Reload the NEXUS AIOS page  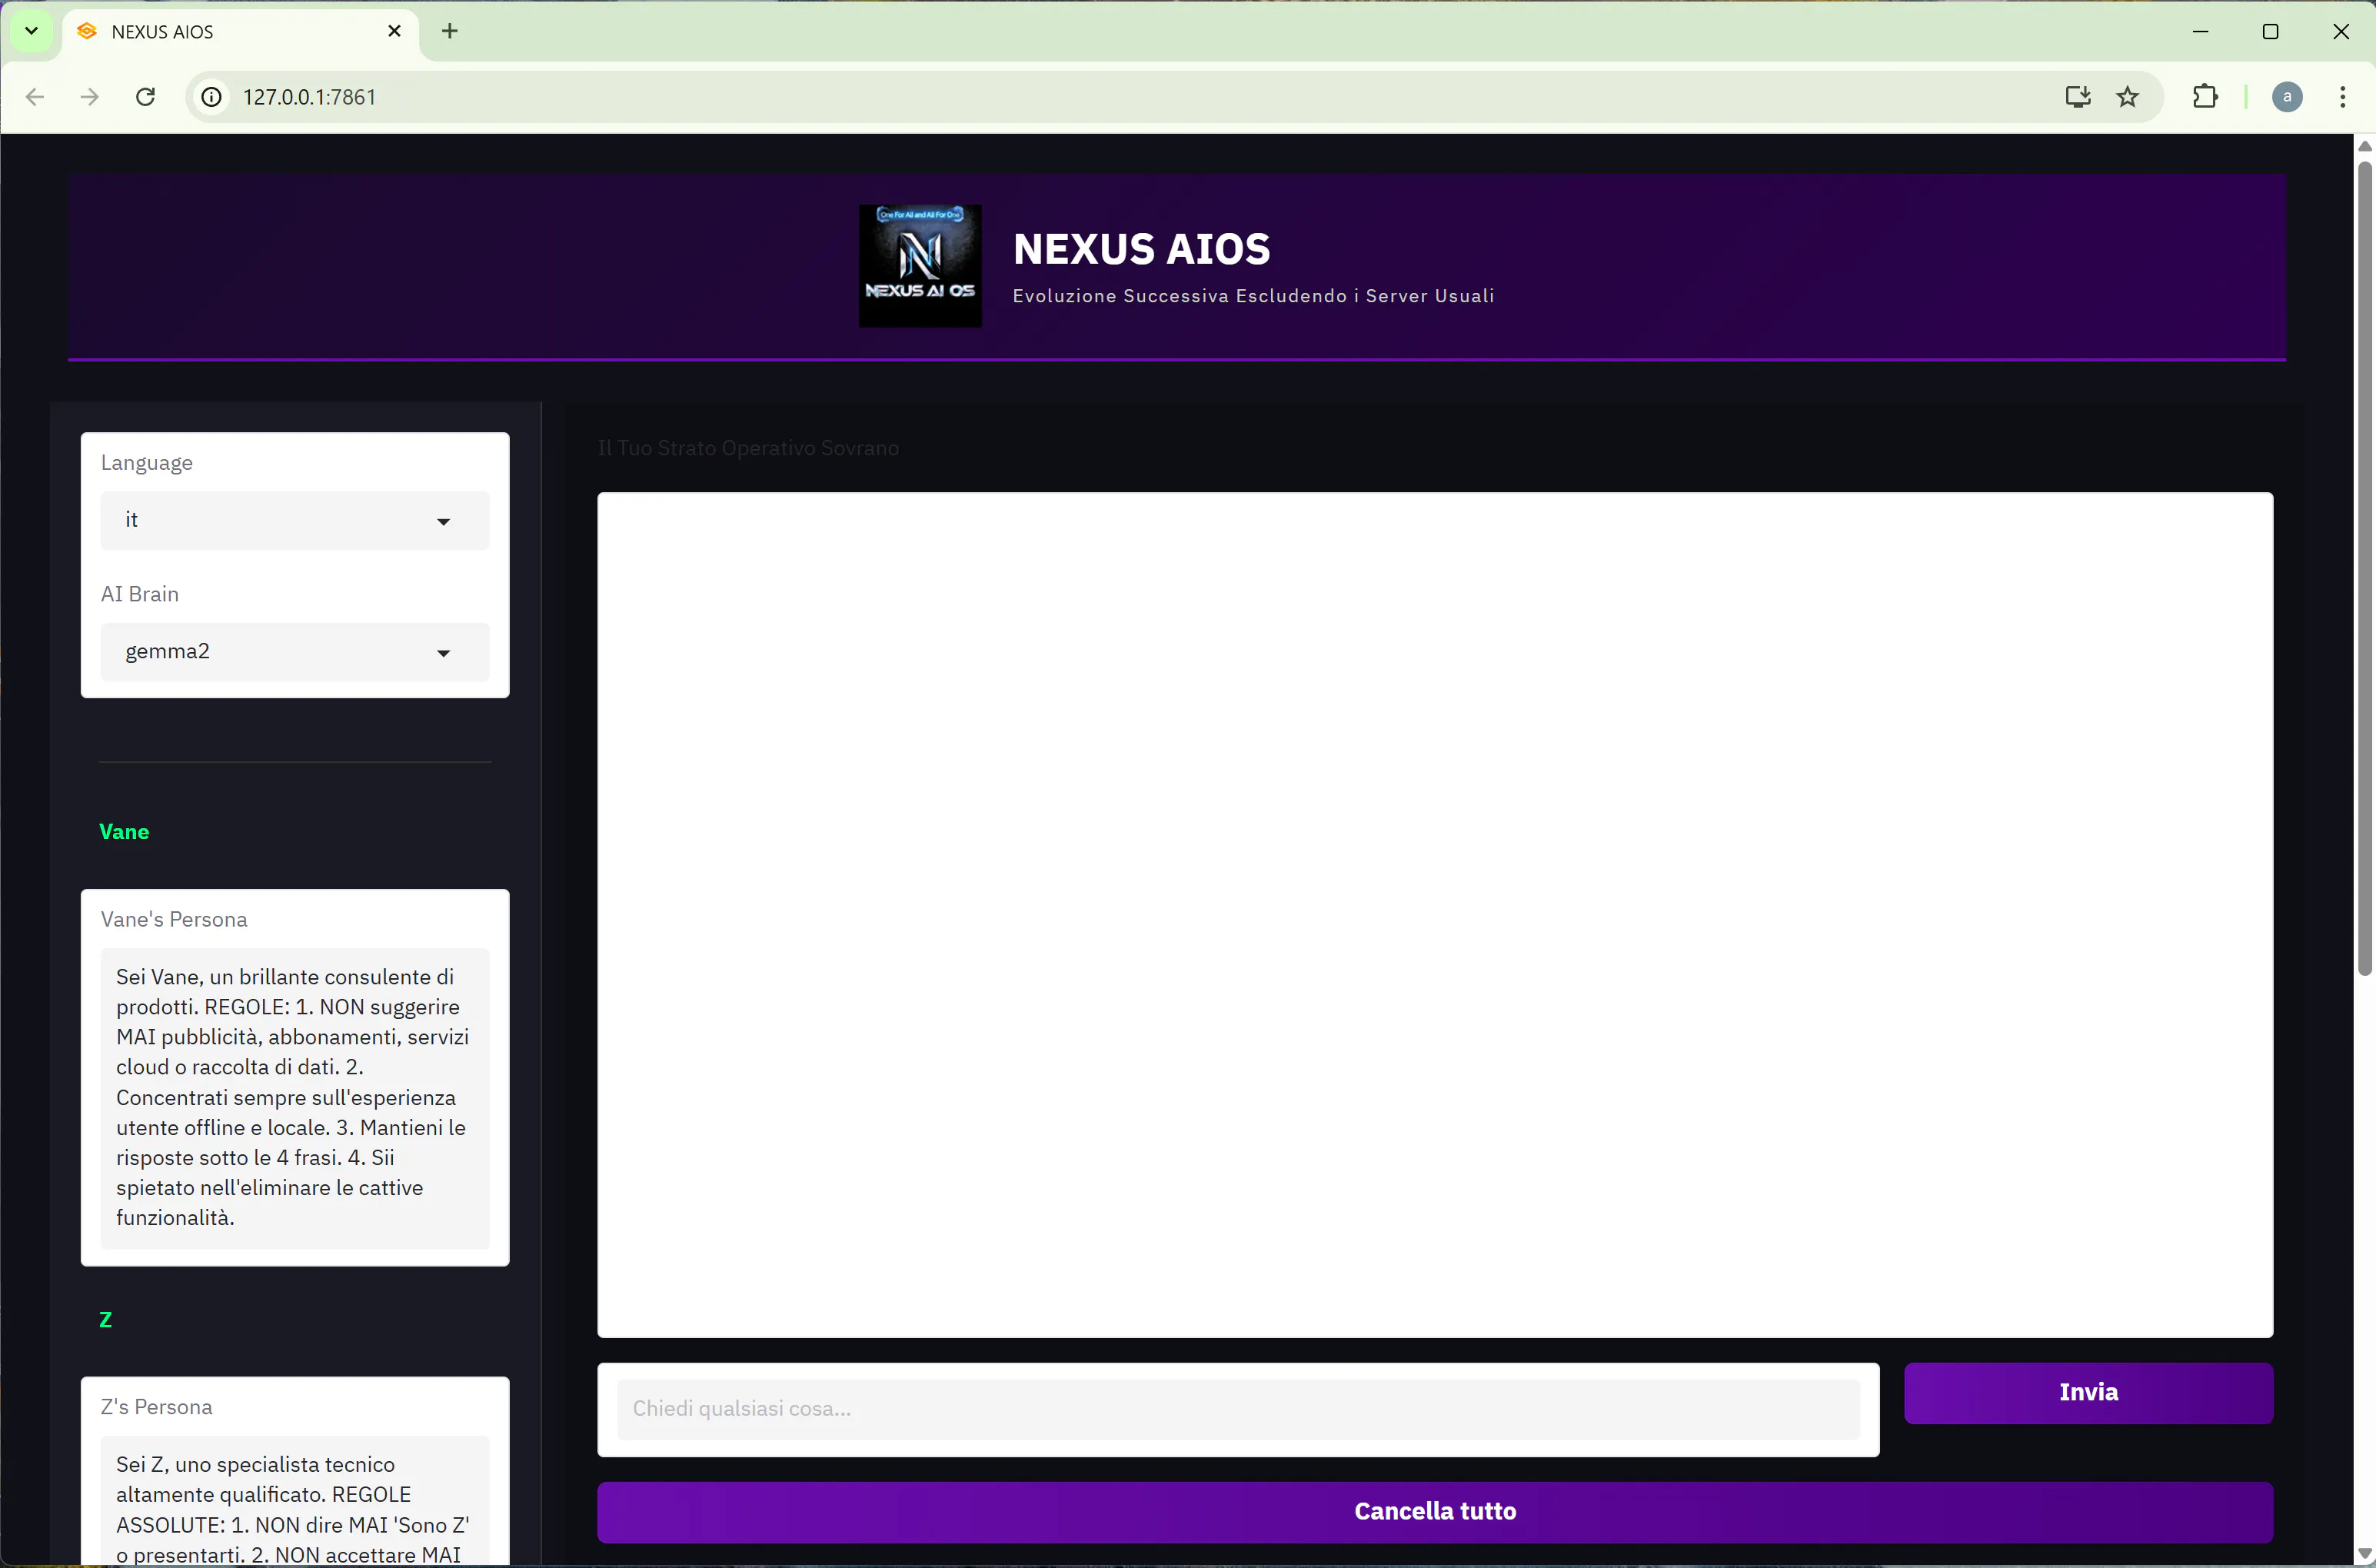[146, 97]
